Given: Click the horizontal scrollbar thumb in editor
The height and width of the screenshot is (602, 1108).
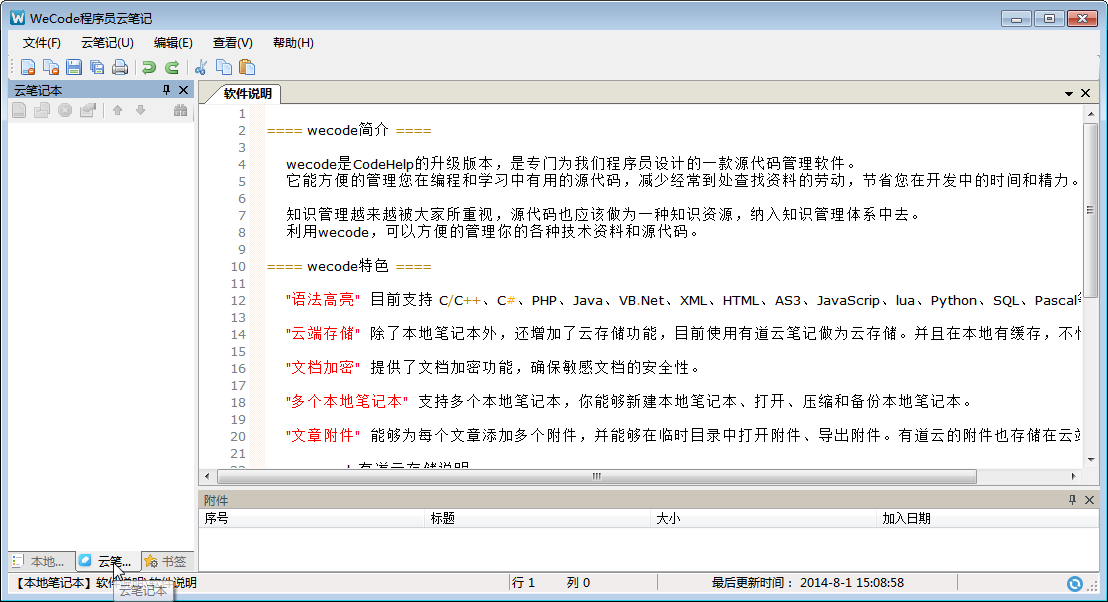Looking at the screenshot, I should click(x=597, y=476).
